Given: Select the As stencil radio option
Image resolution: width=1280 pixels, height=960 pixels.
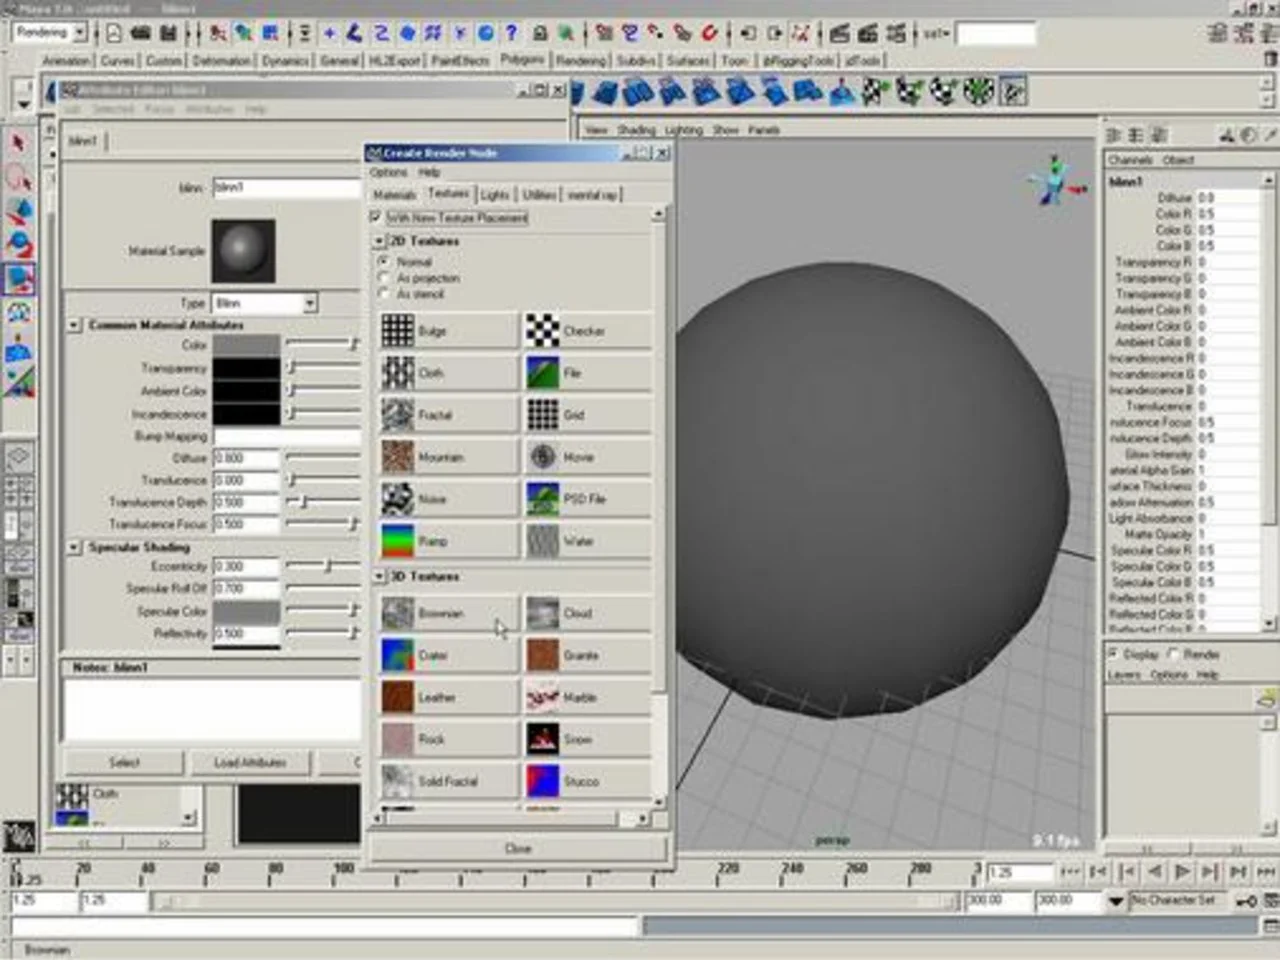Looking at the screenshot, I should pos(383,294).
